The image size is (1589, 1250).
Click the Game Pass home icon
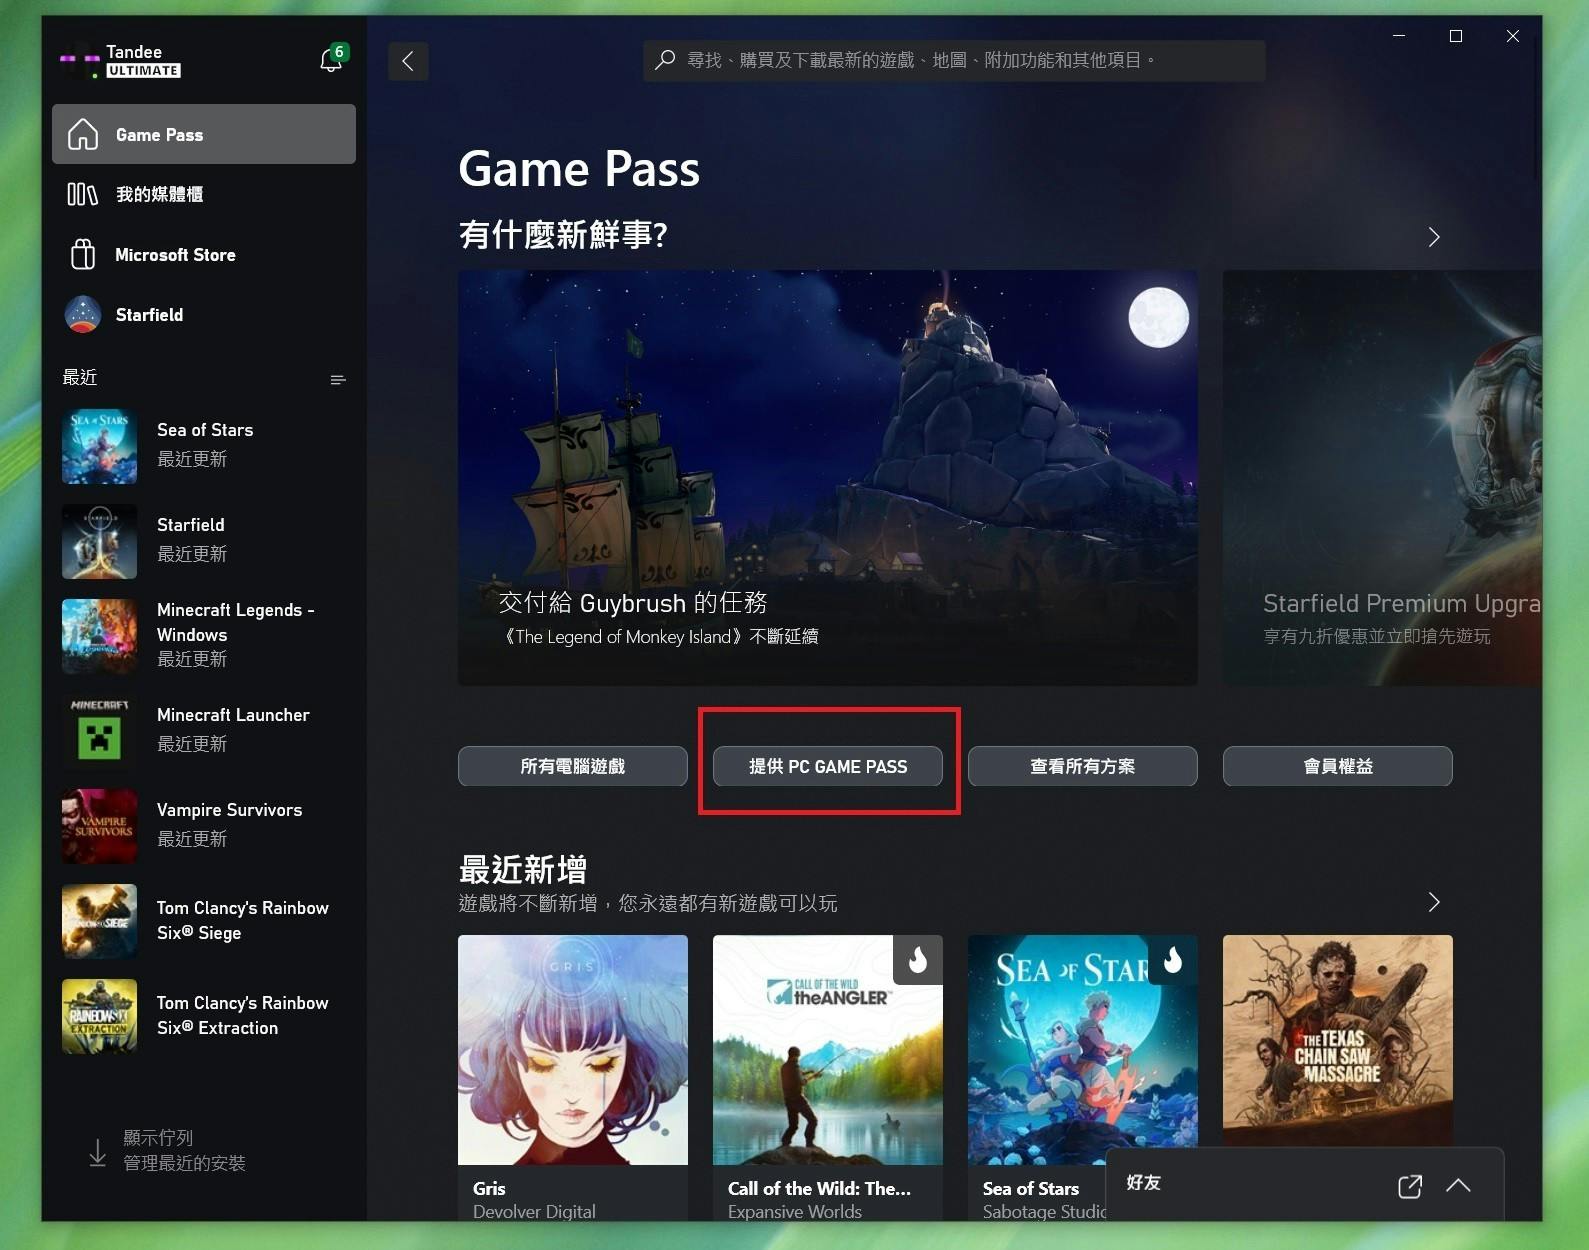tap(83, 134)
